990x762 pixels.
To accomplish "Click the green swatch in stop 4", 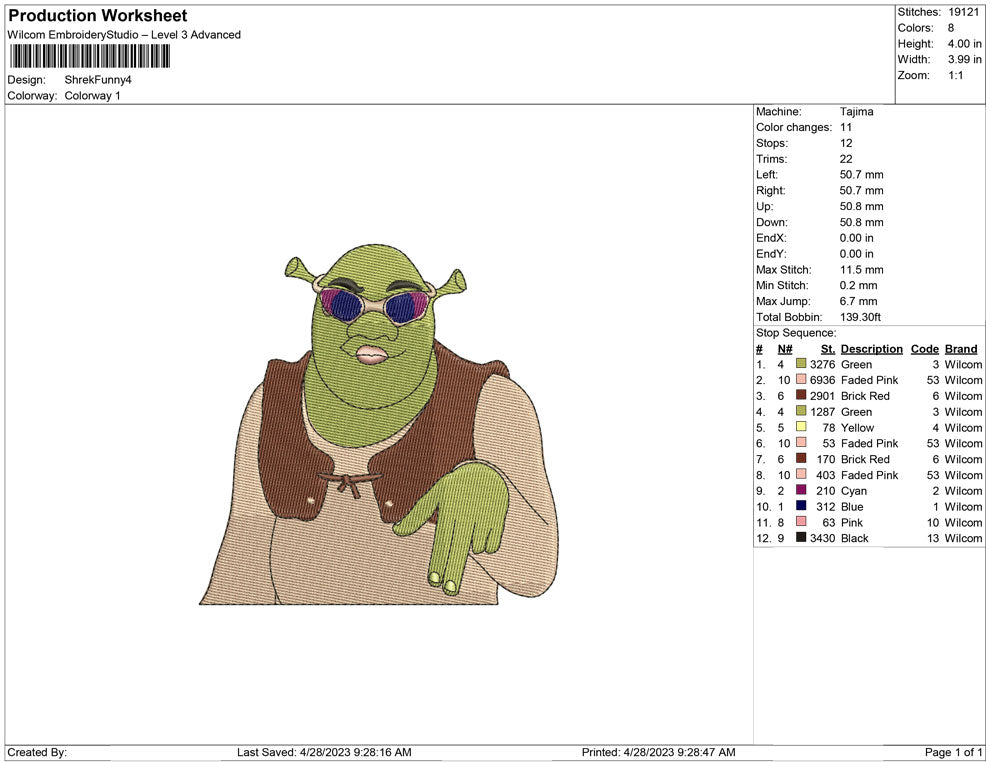I will [801, 411].
